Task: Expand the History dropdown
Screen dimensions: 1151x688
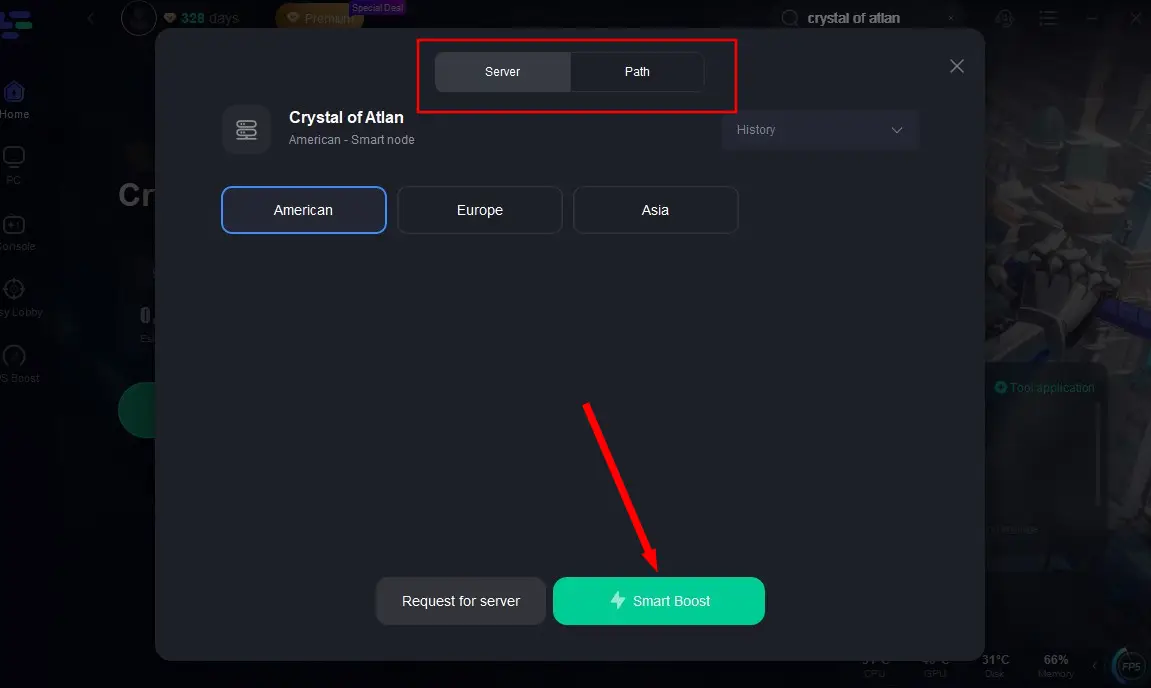Action: click(820, 130)
